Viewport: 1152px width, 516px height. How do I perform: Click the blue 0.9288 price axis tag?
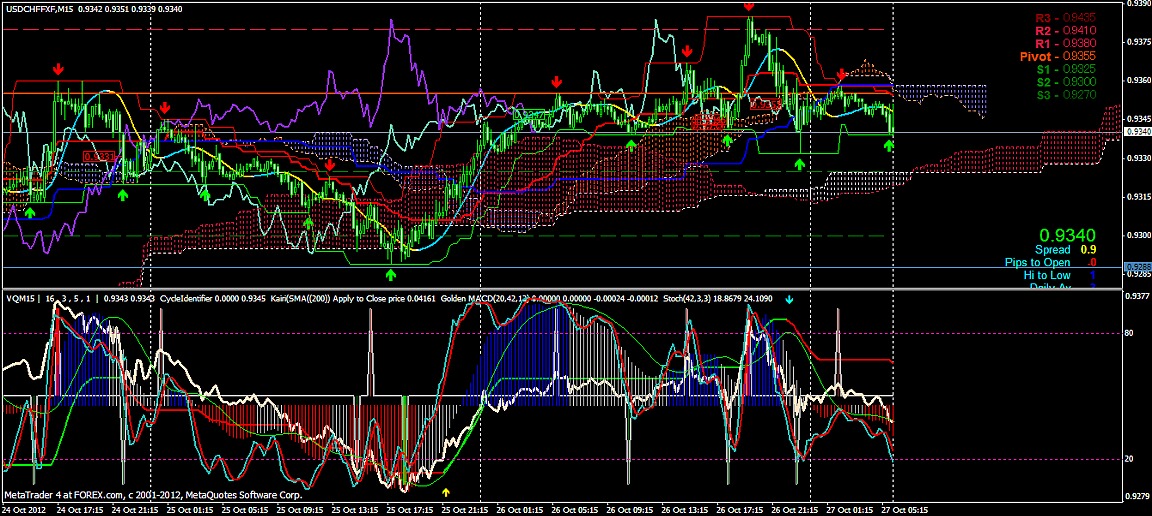pyautogui.click(x=1137, y=266)
